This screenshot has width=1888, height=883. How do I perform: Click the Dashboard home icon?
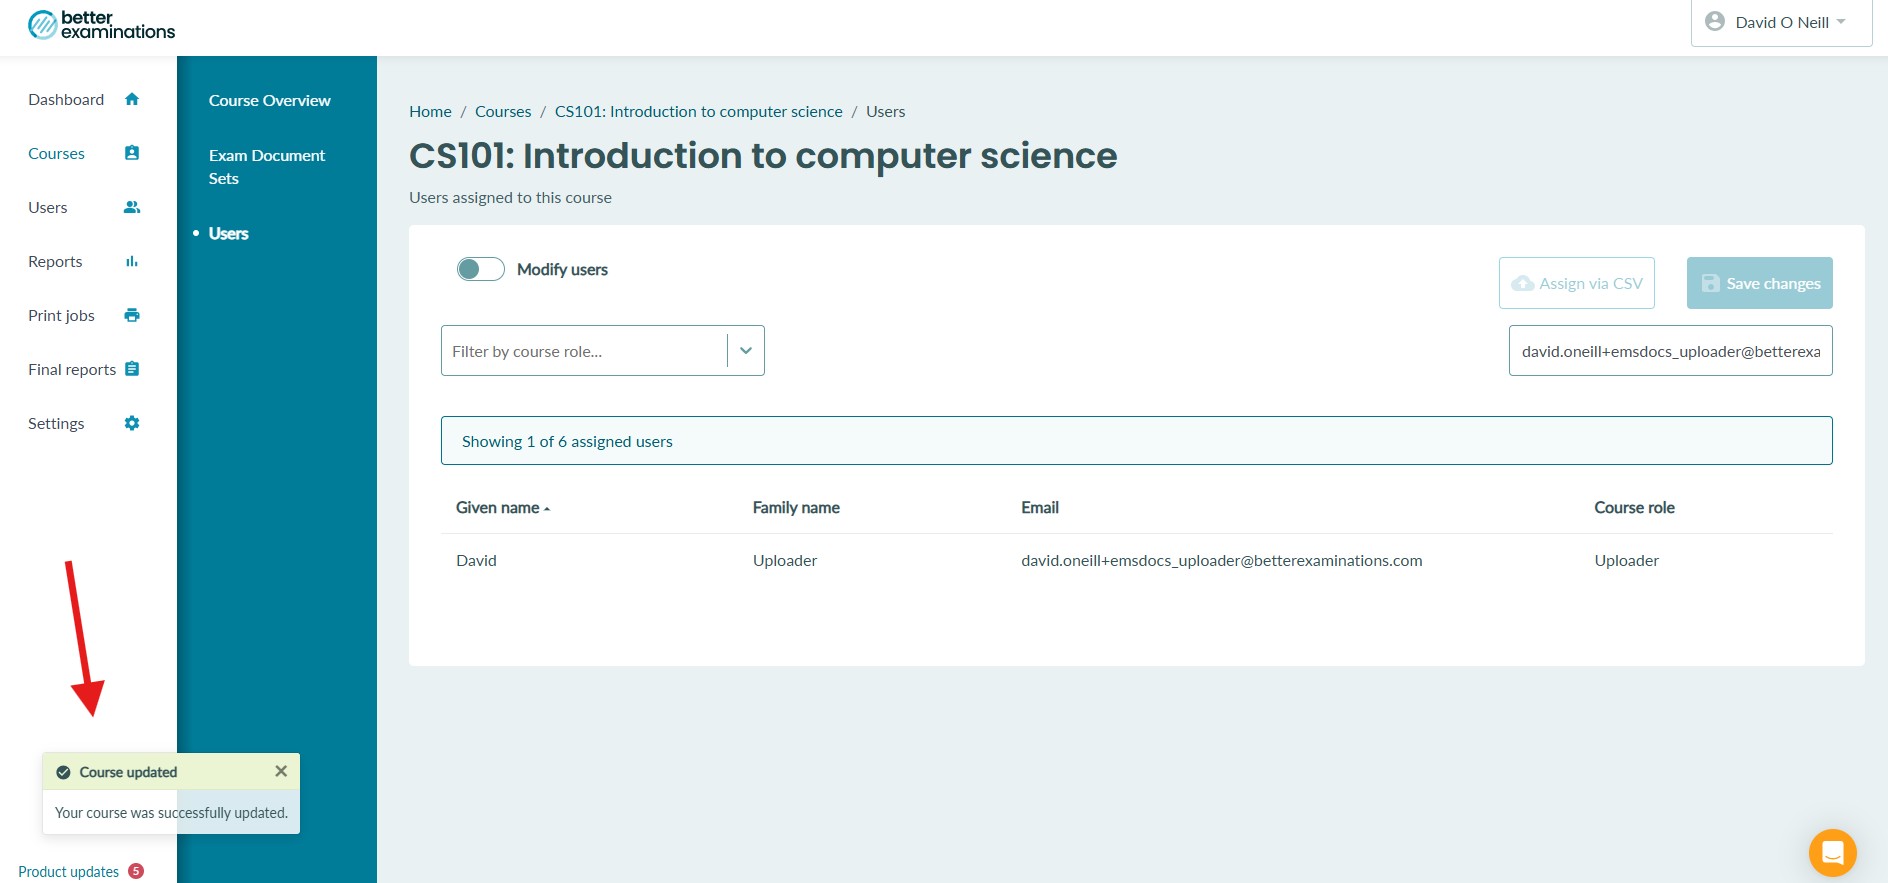132,99
